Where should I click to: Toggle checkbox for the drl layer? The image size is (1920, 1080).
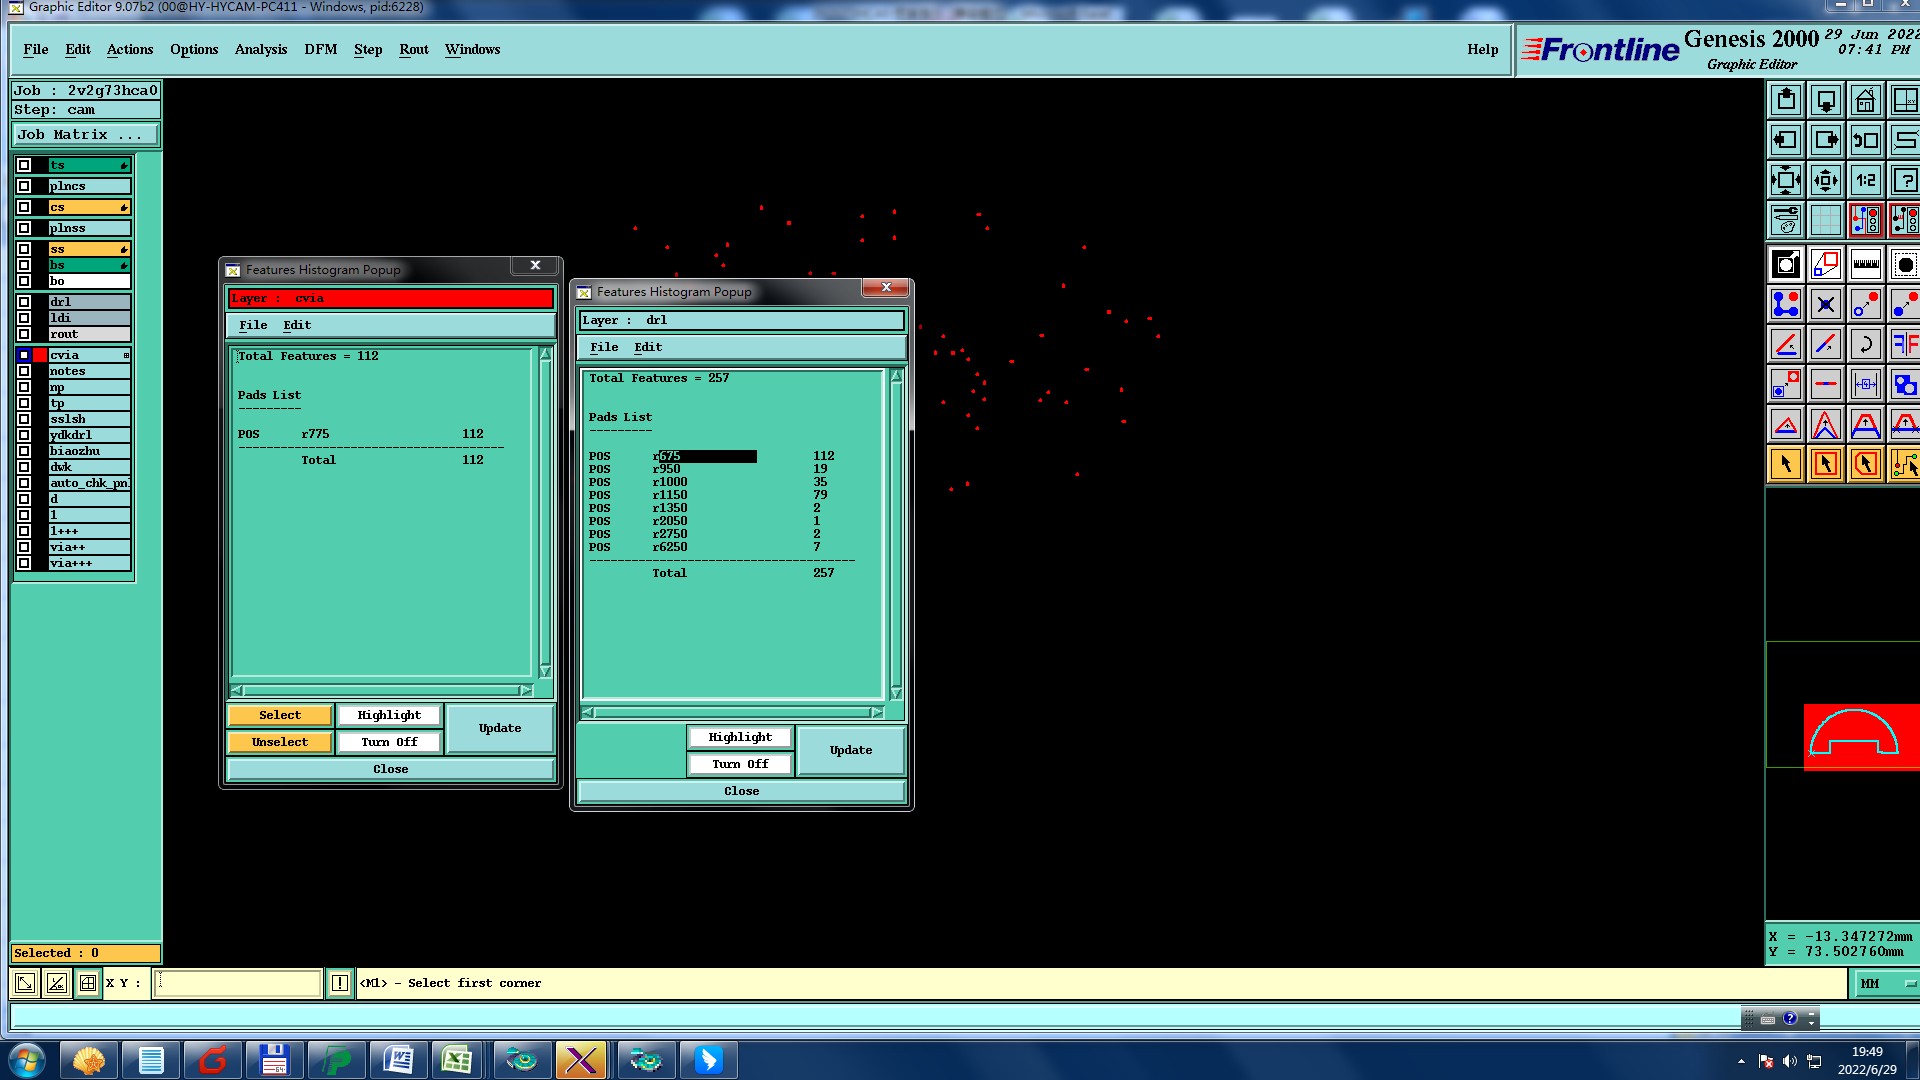24,302
